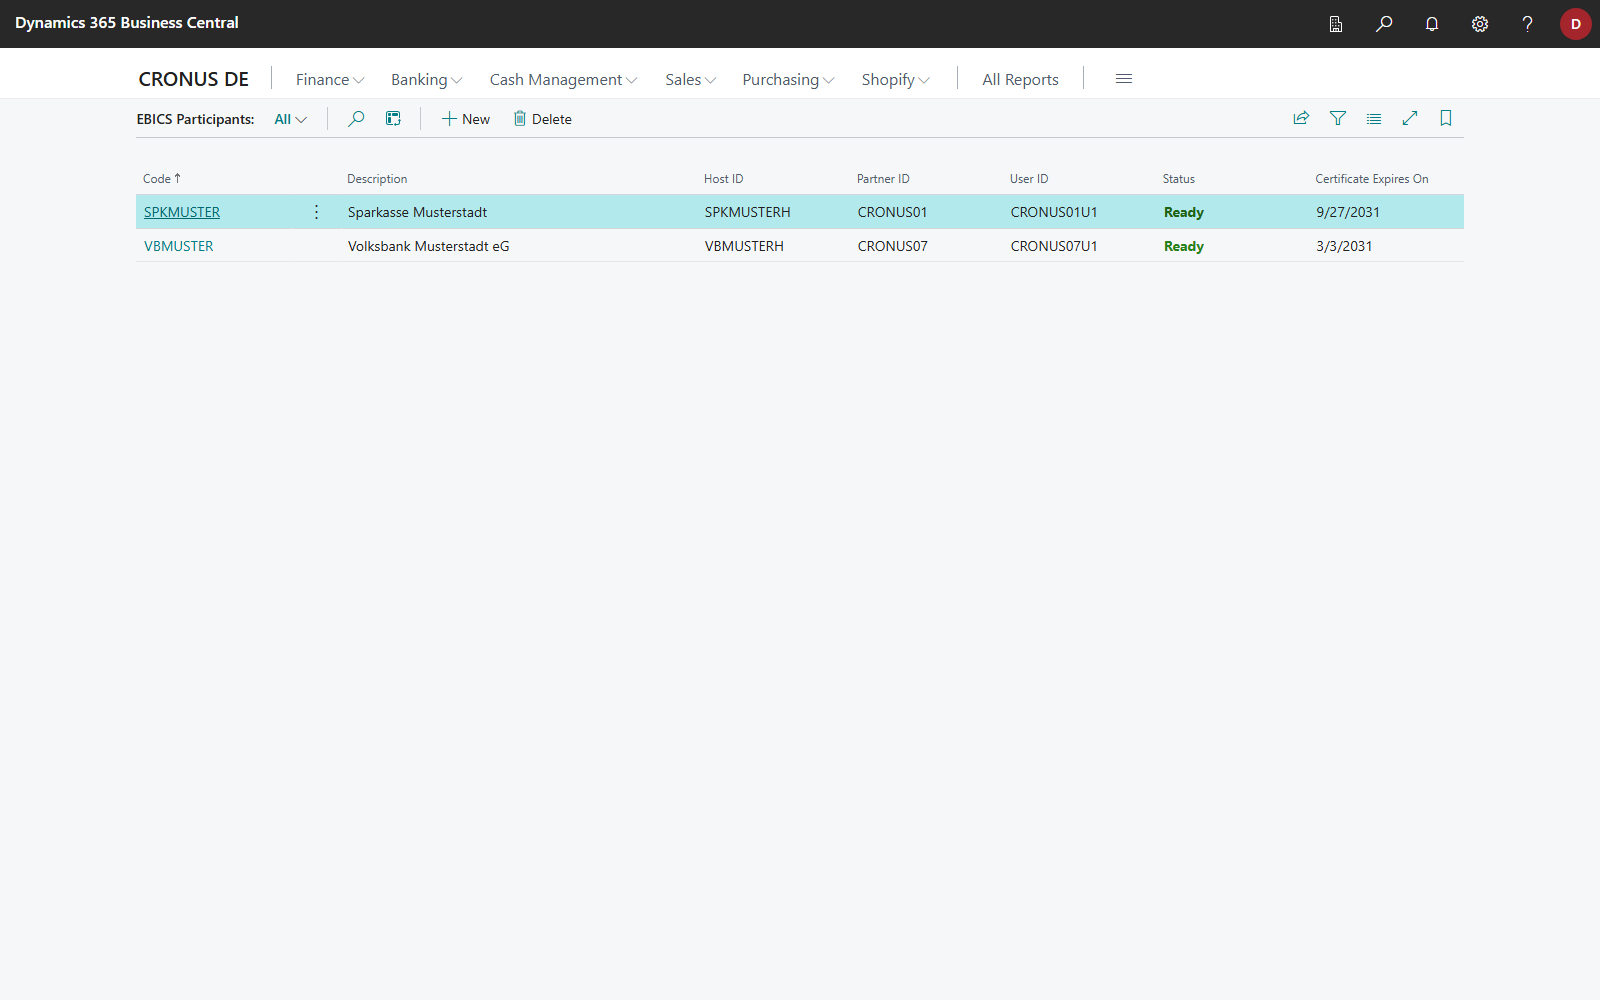Click the Delete action

543,119
